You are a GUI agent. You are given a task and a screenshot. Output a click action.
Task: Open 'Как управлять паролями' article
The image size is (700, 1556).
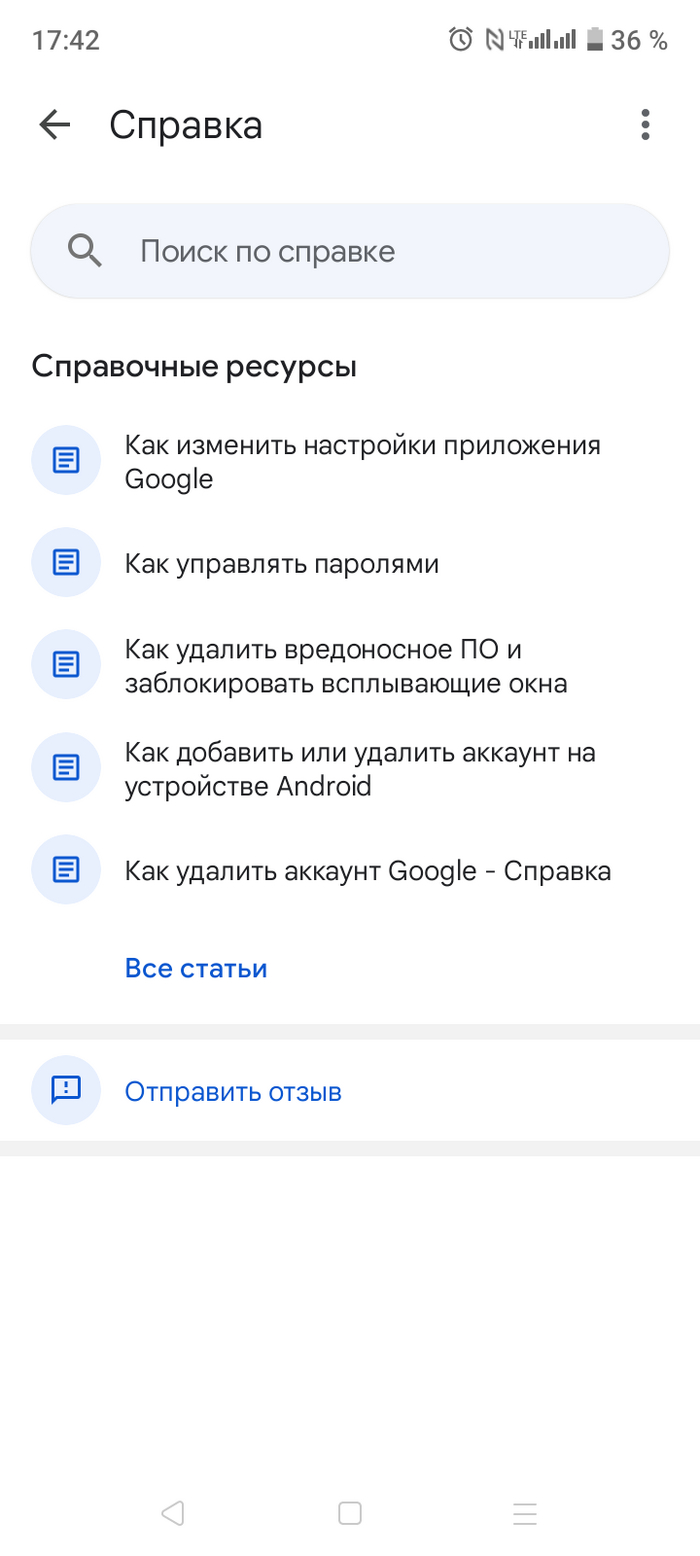282,564
